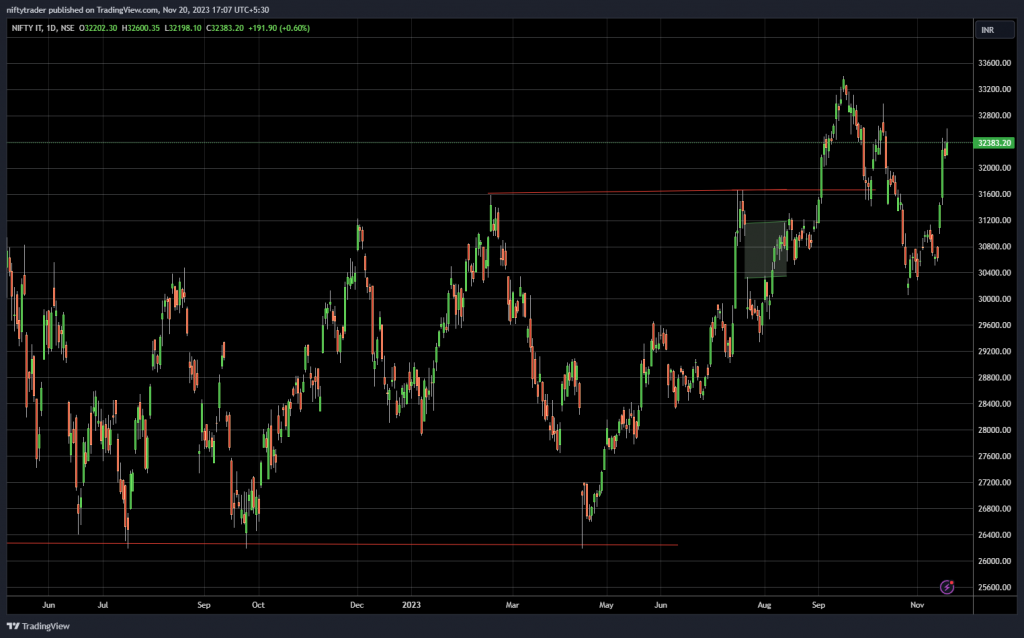Click the 31600.00 price axis label
This screenshot has width=1024, height=638.
(994, 194)
